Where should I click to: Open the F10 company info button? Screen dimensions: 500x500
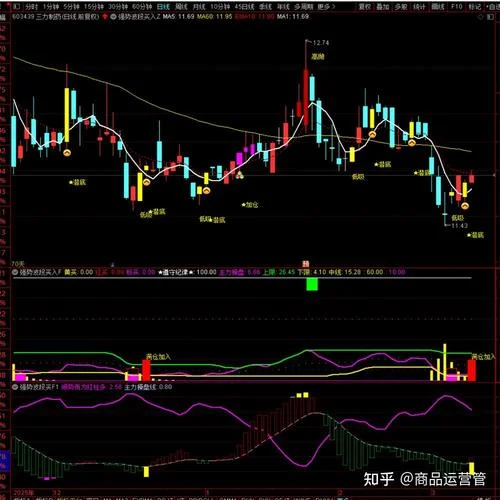(456, 7)
